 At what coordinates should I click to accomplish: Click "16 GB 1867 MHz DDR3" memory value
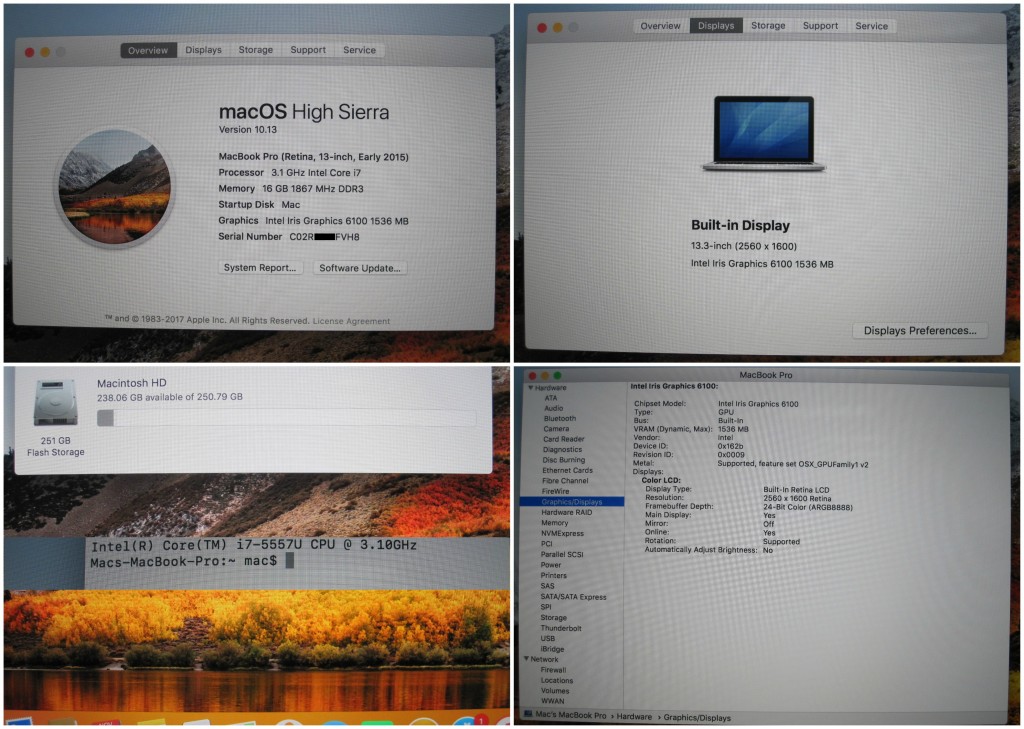pyautogui.click(x=313, y=189)
